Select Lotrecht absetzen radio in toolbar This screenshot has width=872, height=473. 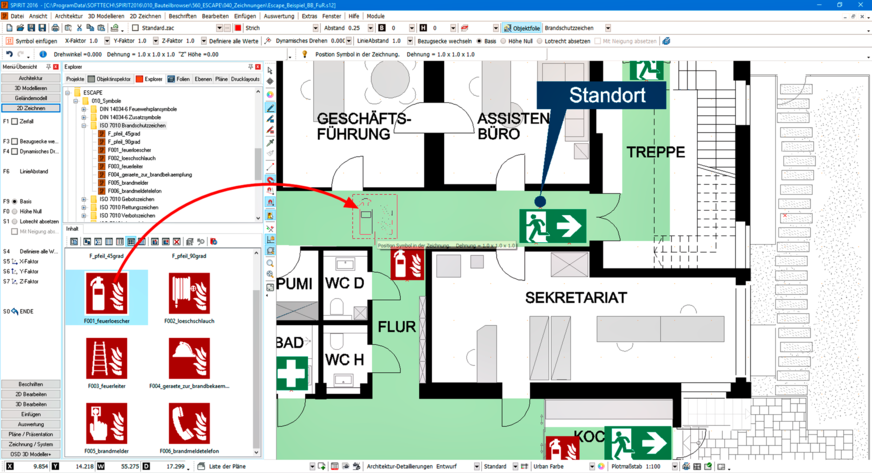(x=539, y=41)
